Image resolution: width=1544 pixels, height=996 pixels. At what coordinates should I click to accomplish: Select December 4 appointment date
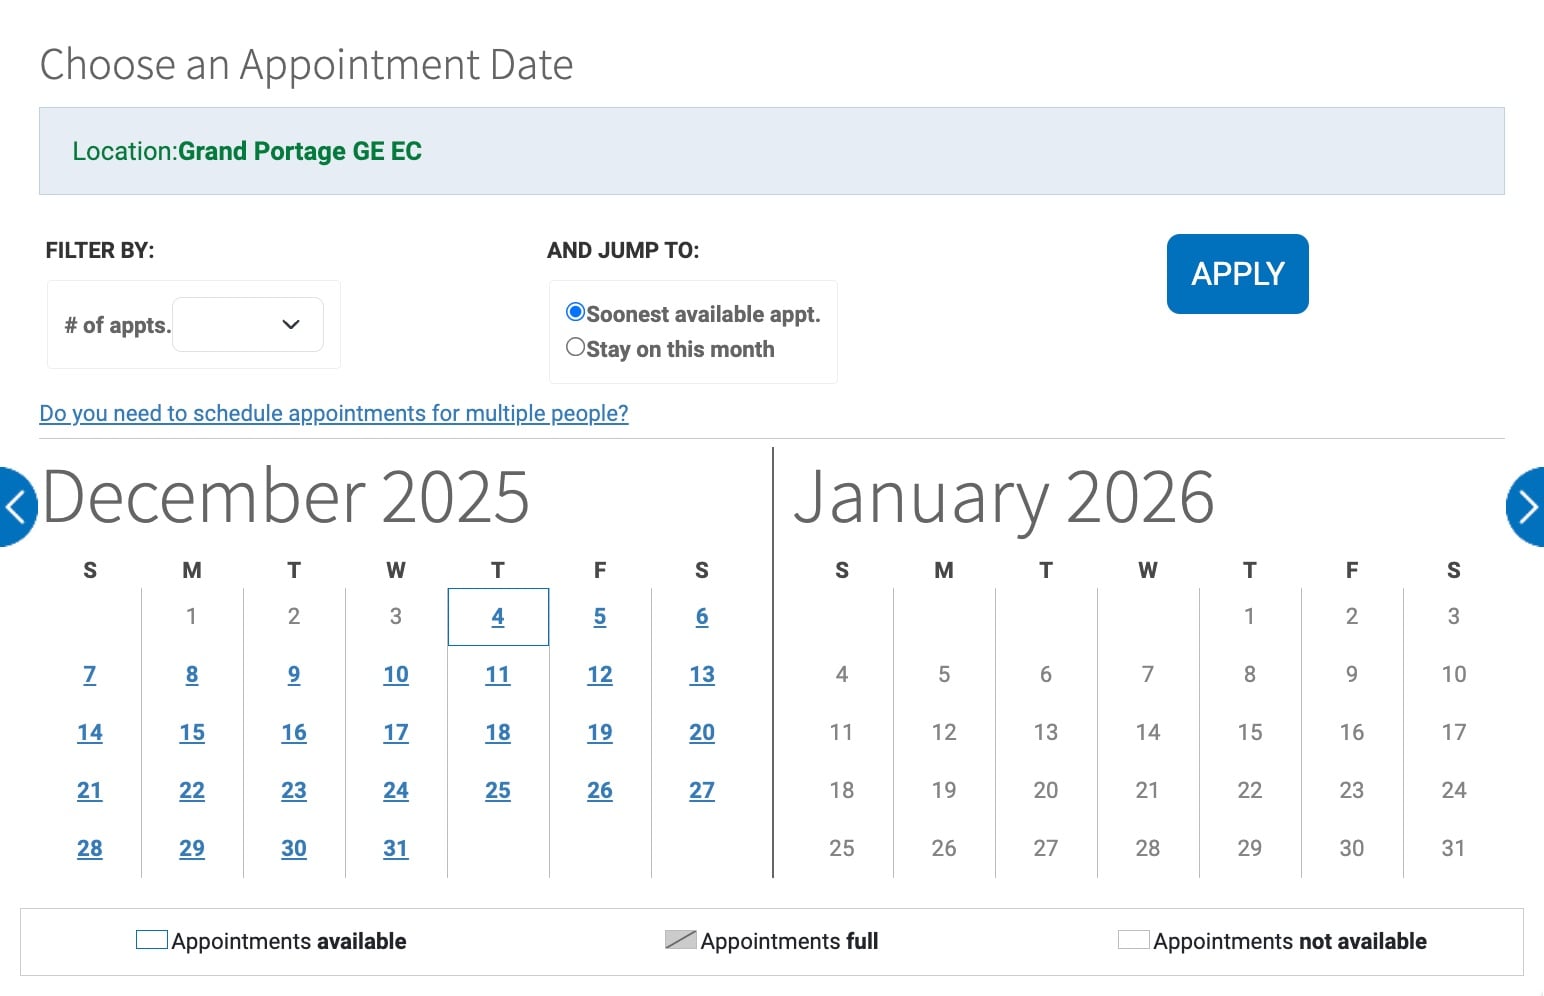click(x=498, y=617)
